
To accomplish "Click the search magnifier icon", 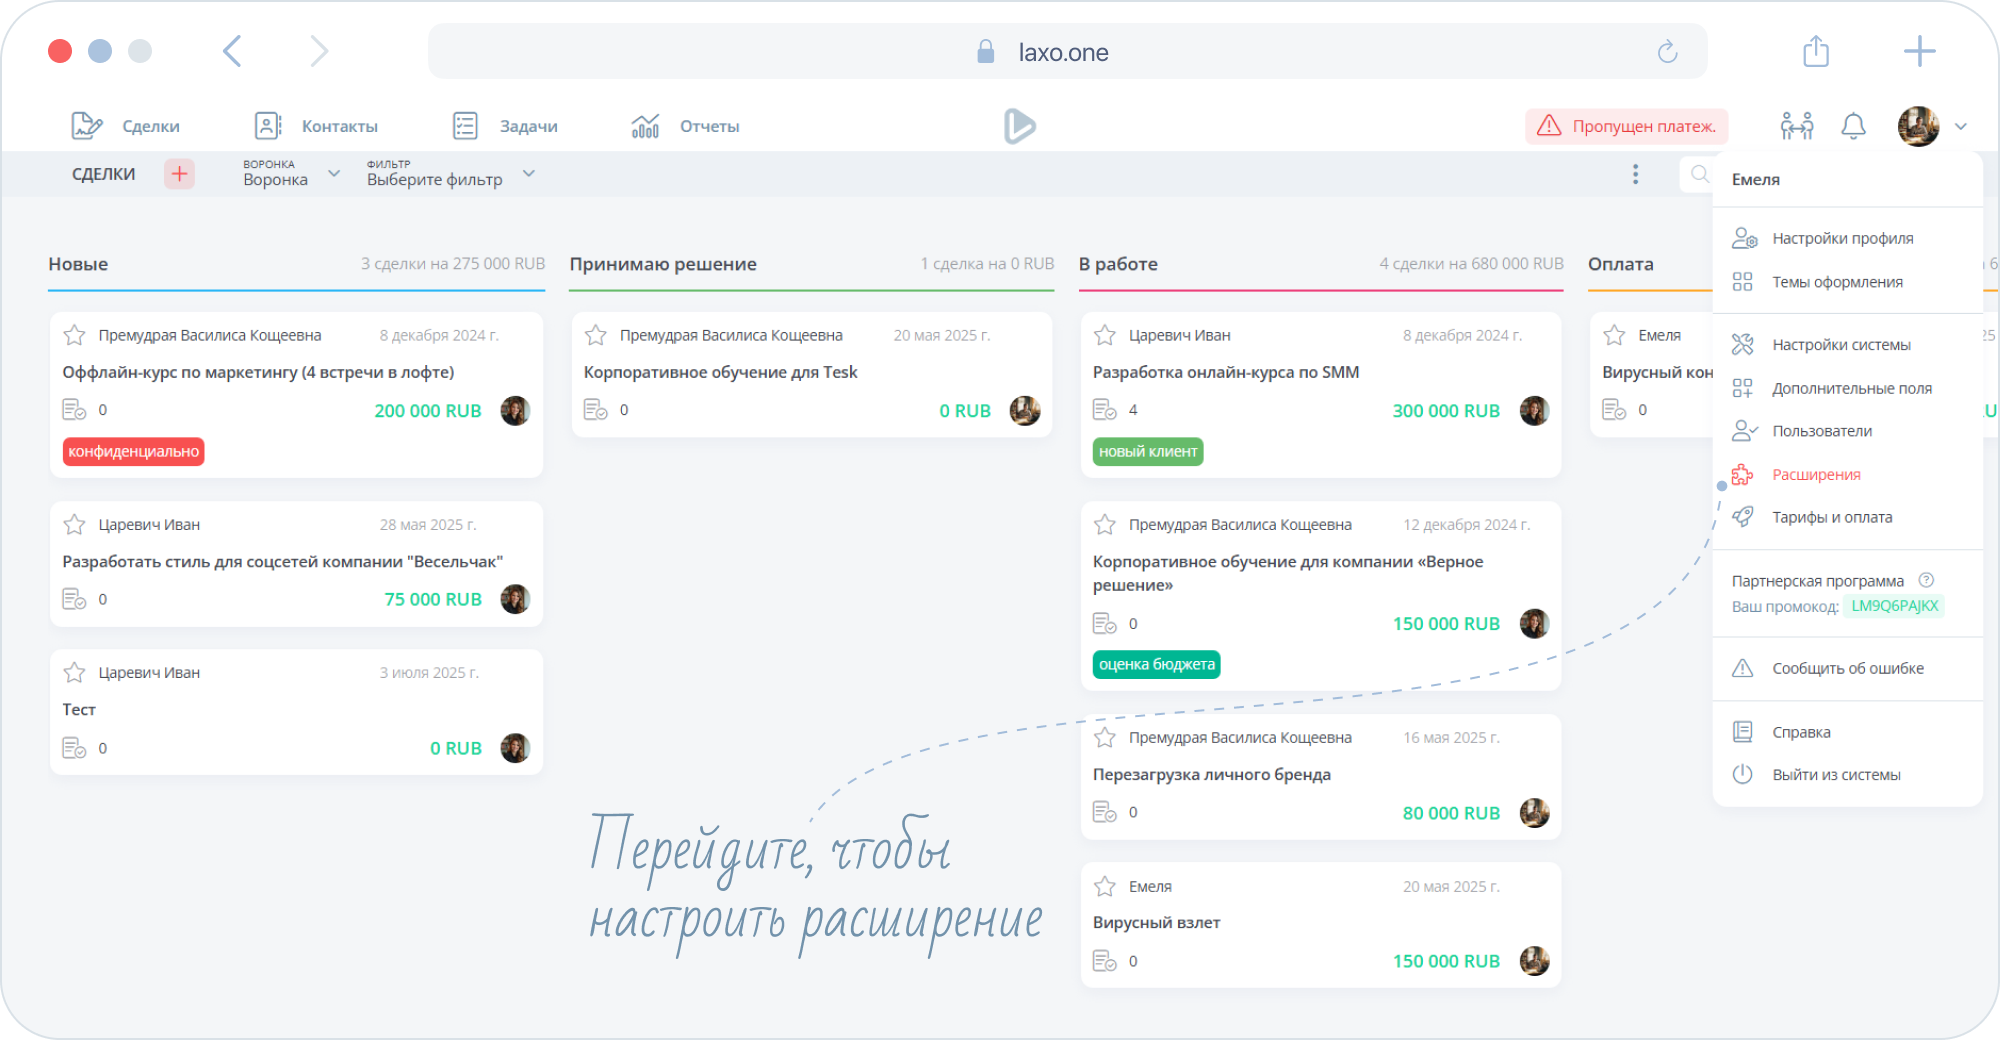I will [x=1699, y=174].
